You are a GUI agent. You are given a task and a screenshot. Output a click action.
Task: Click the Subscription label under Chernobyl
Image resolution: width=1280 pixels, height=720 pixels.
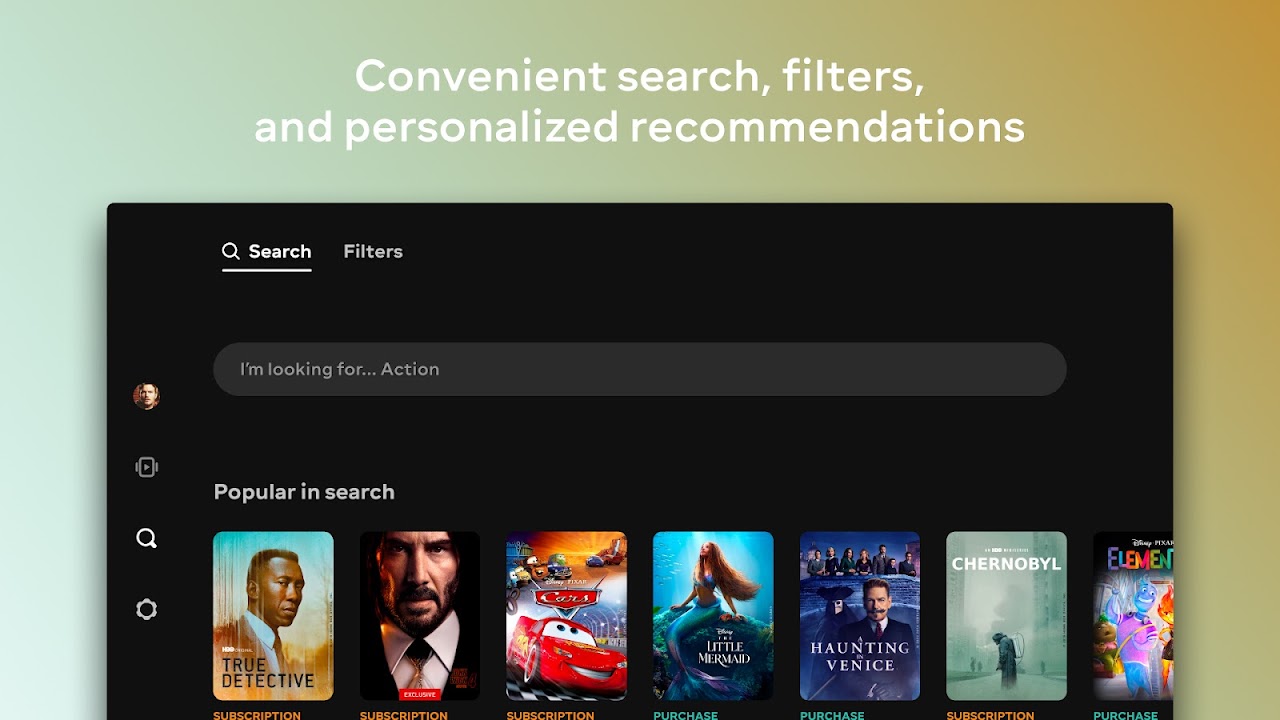[x=990, y=715]
